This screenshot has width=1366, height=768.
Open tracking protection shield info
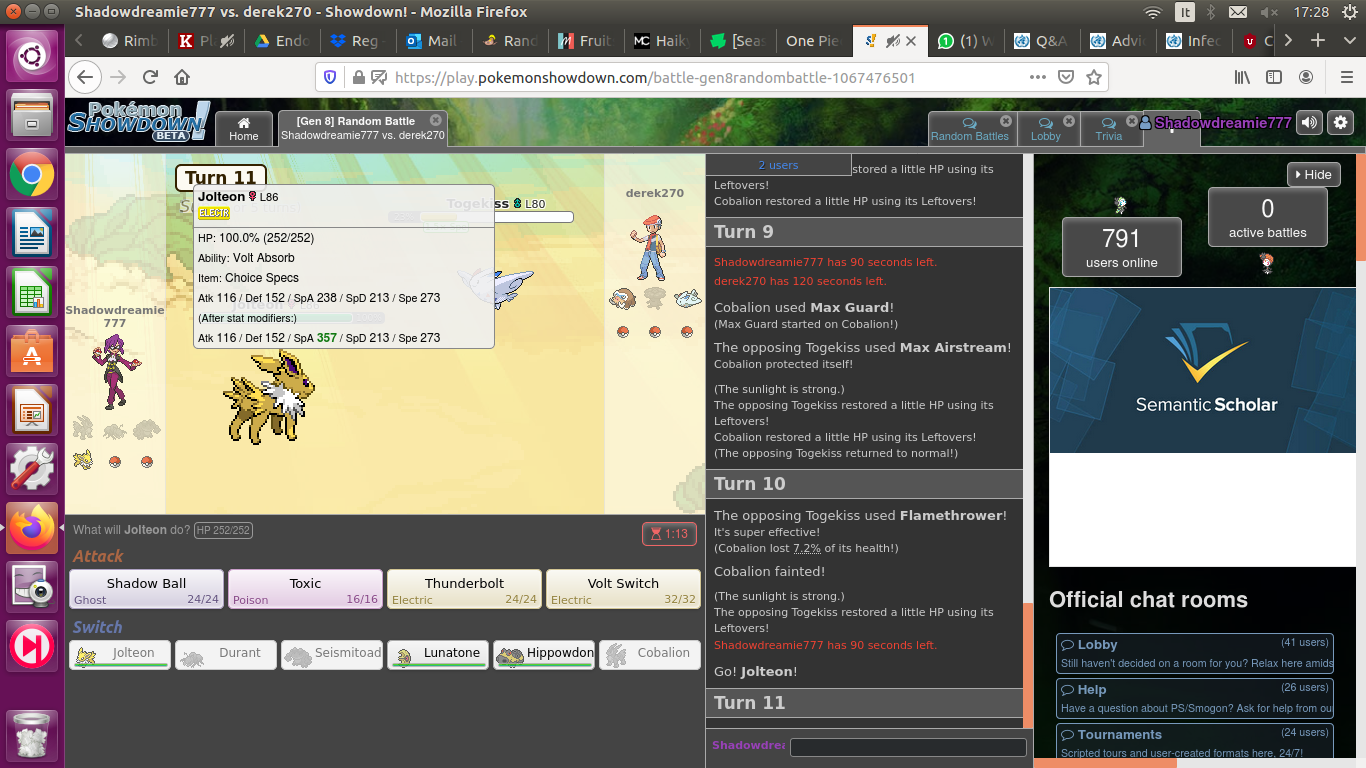point(330,77)
